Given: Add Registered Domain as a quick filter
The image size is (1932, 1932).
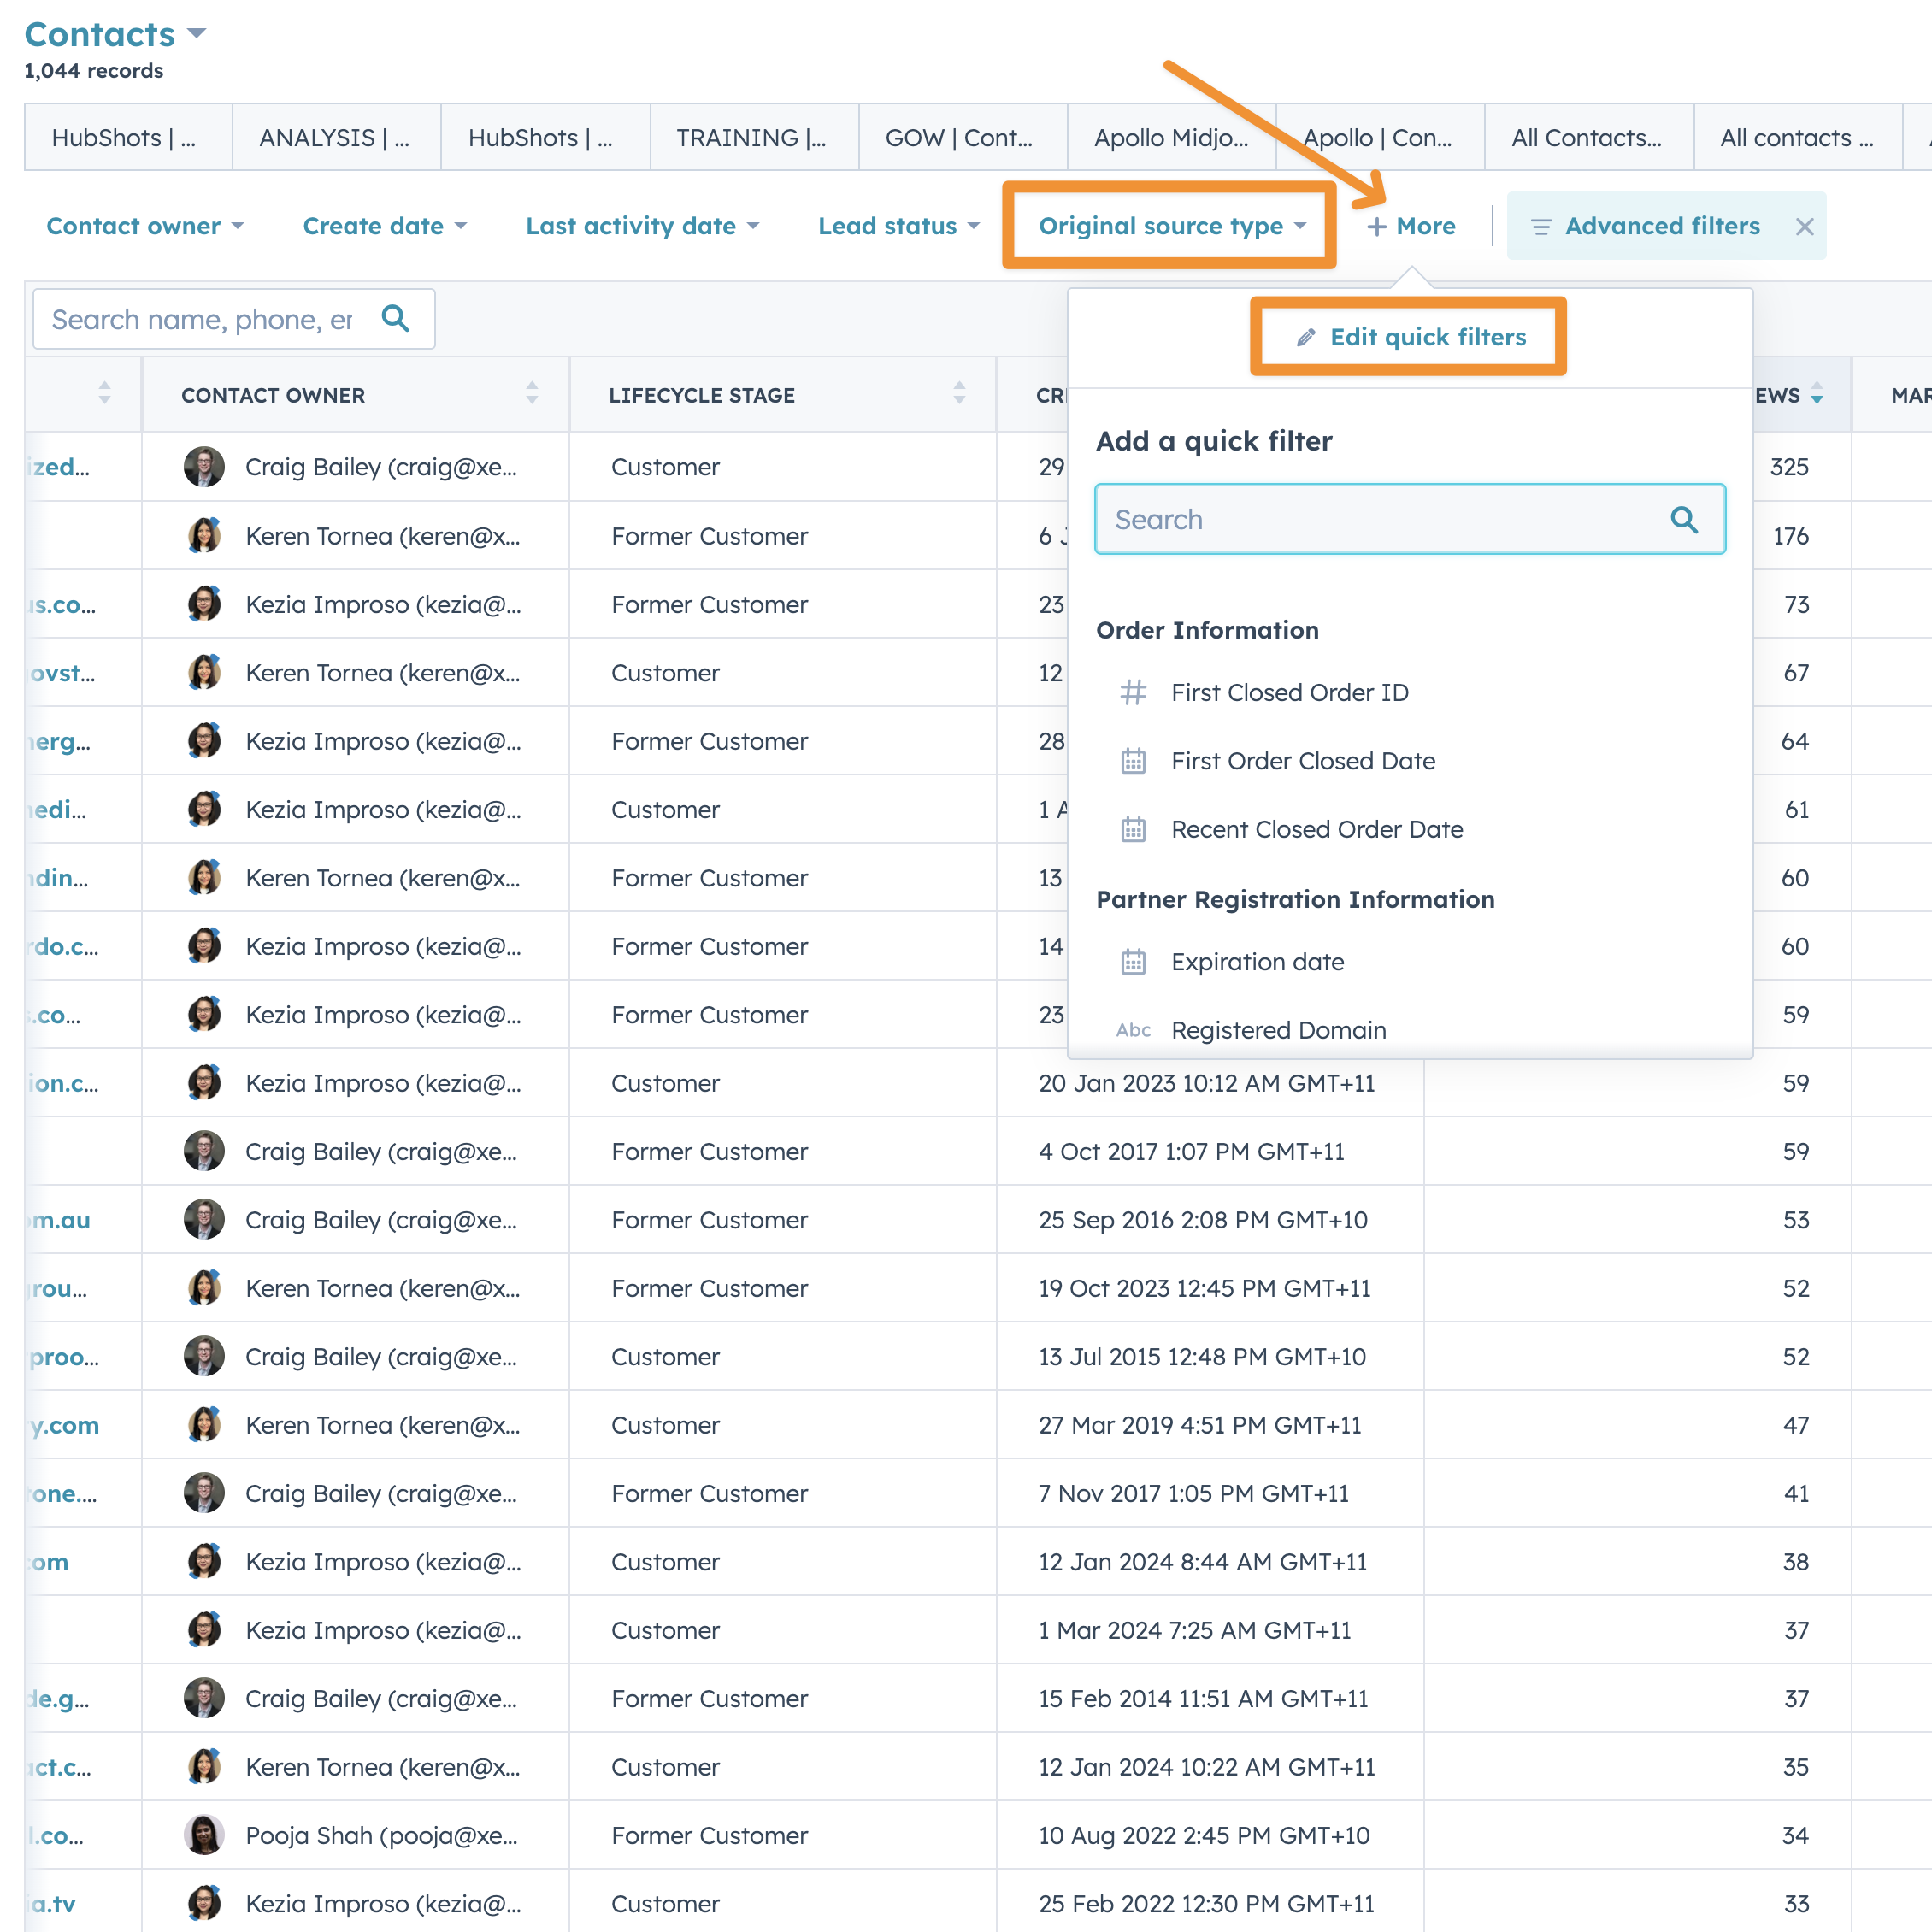Looking at the screenshot, I should click(x=1278, y=1030).
